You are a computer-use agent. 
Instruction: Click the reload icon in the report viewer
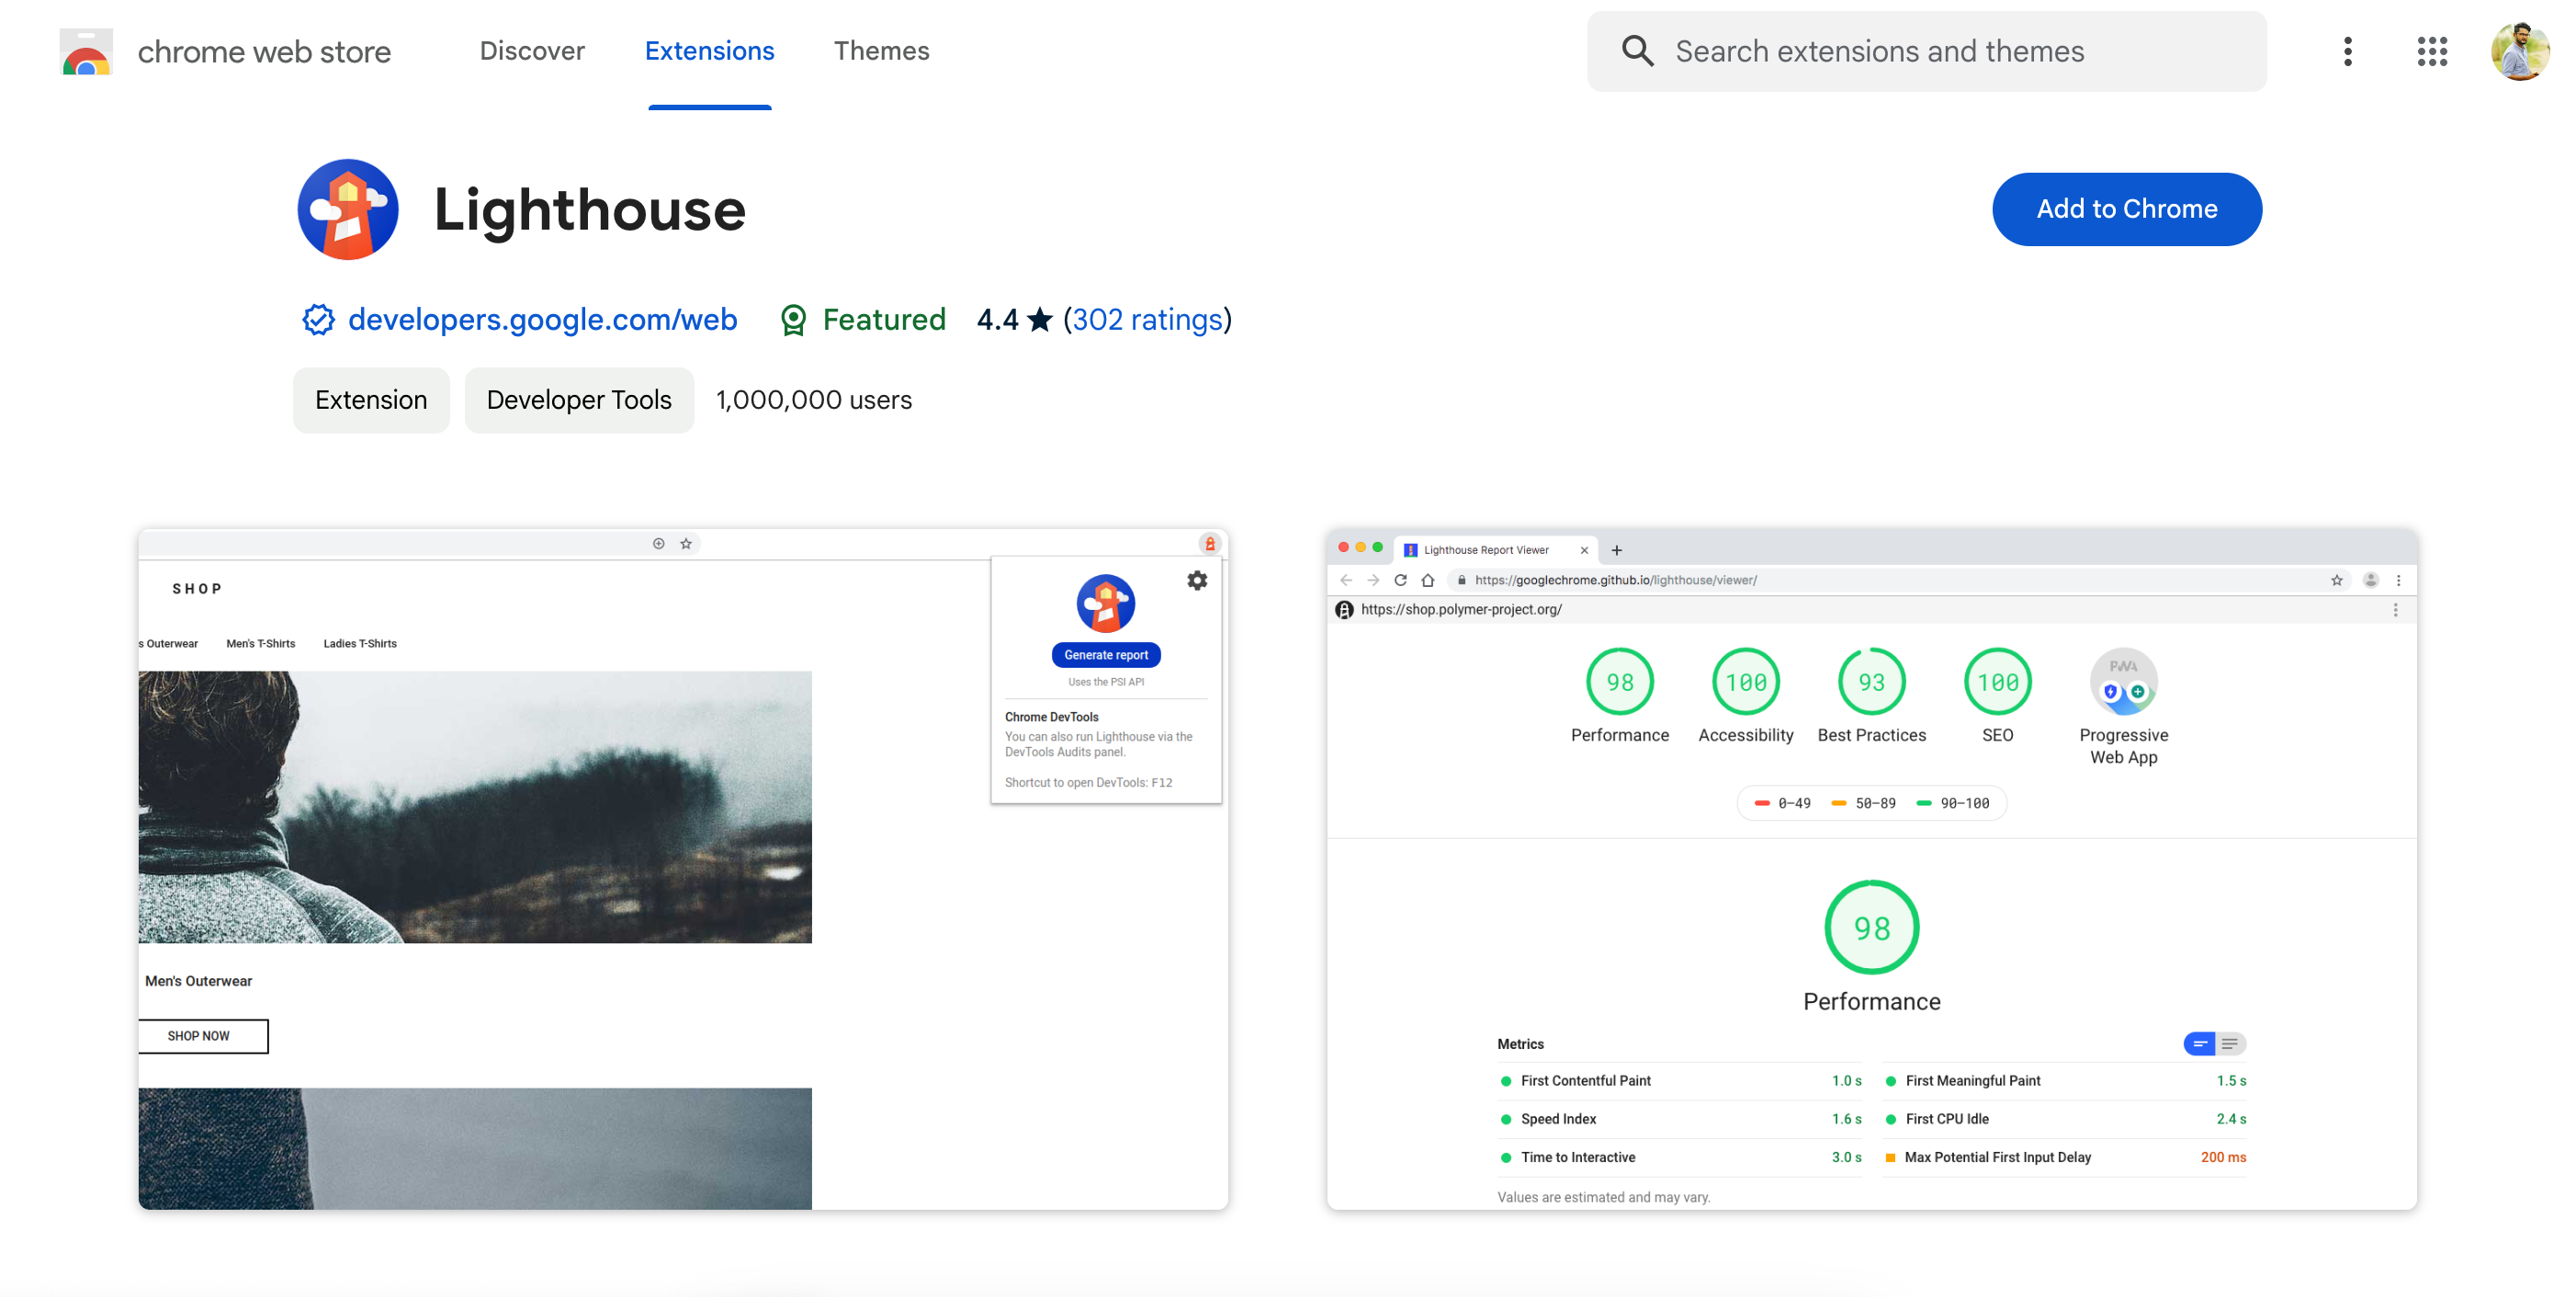[1400, 580]
